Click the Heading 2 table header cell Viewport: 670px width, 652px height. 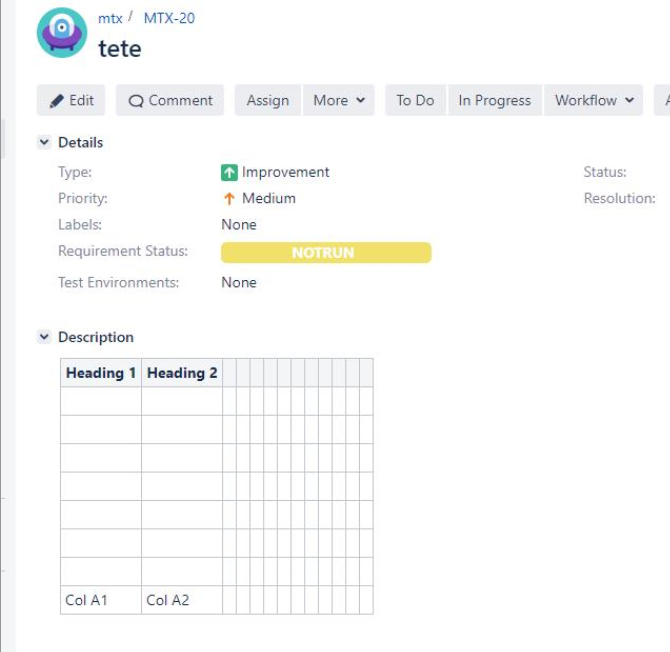(182, 373)
